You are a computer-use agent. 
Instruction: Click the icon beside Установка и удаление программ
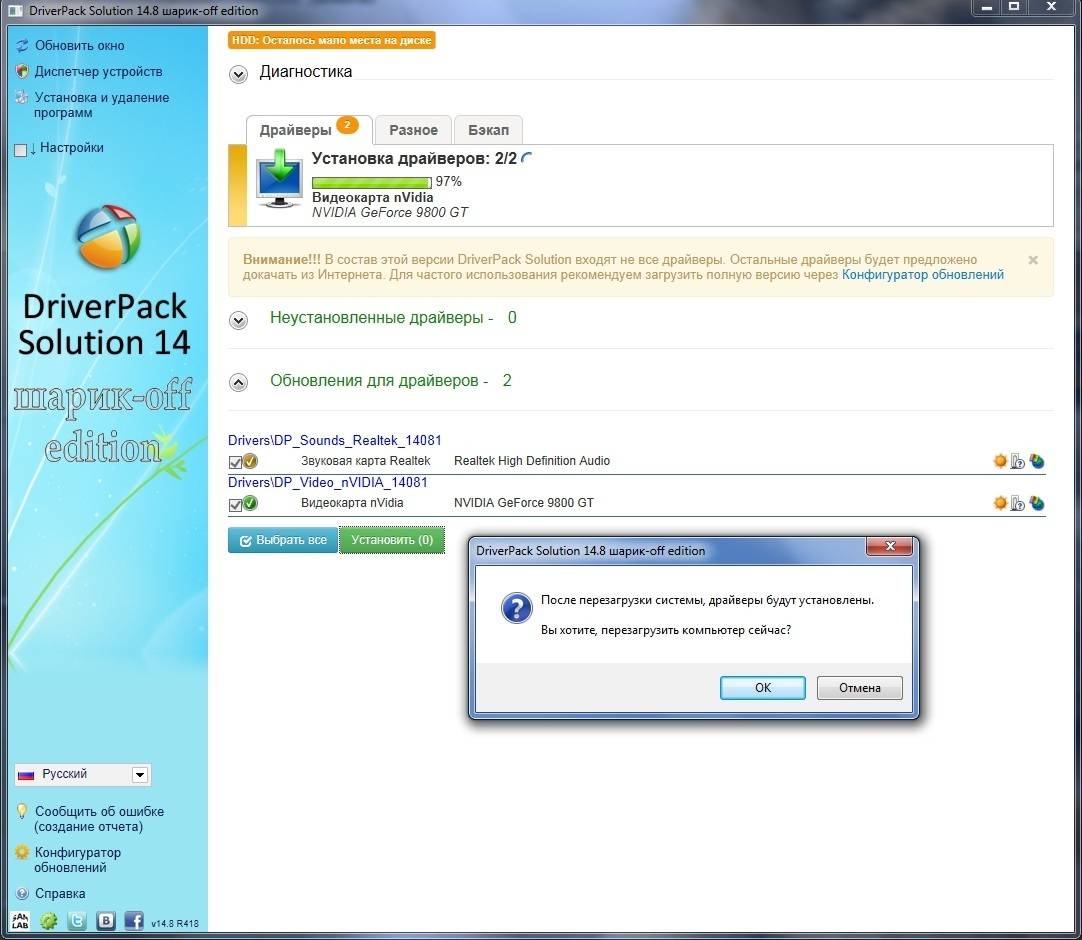[22, 97]
